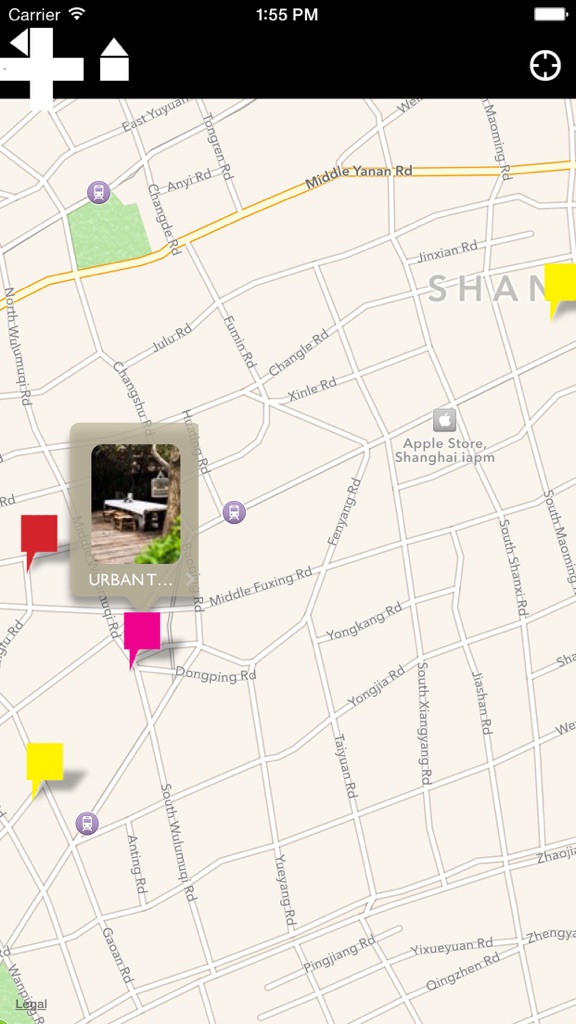
Task: Tap metro station icon near Gaoan Rd
Action: coord(87,823)
